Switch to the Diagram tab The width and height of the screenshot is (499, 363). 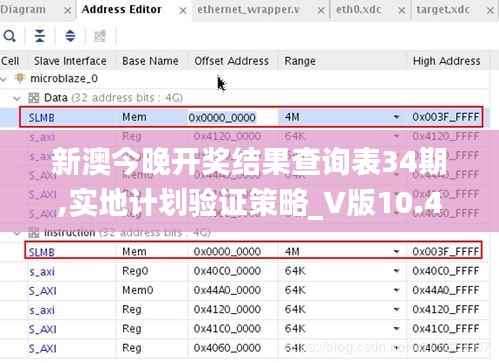[x=23, y=10]
